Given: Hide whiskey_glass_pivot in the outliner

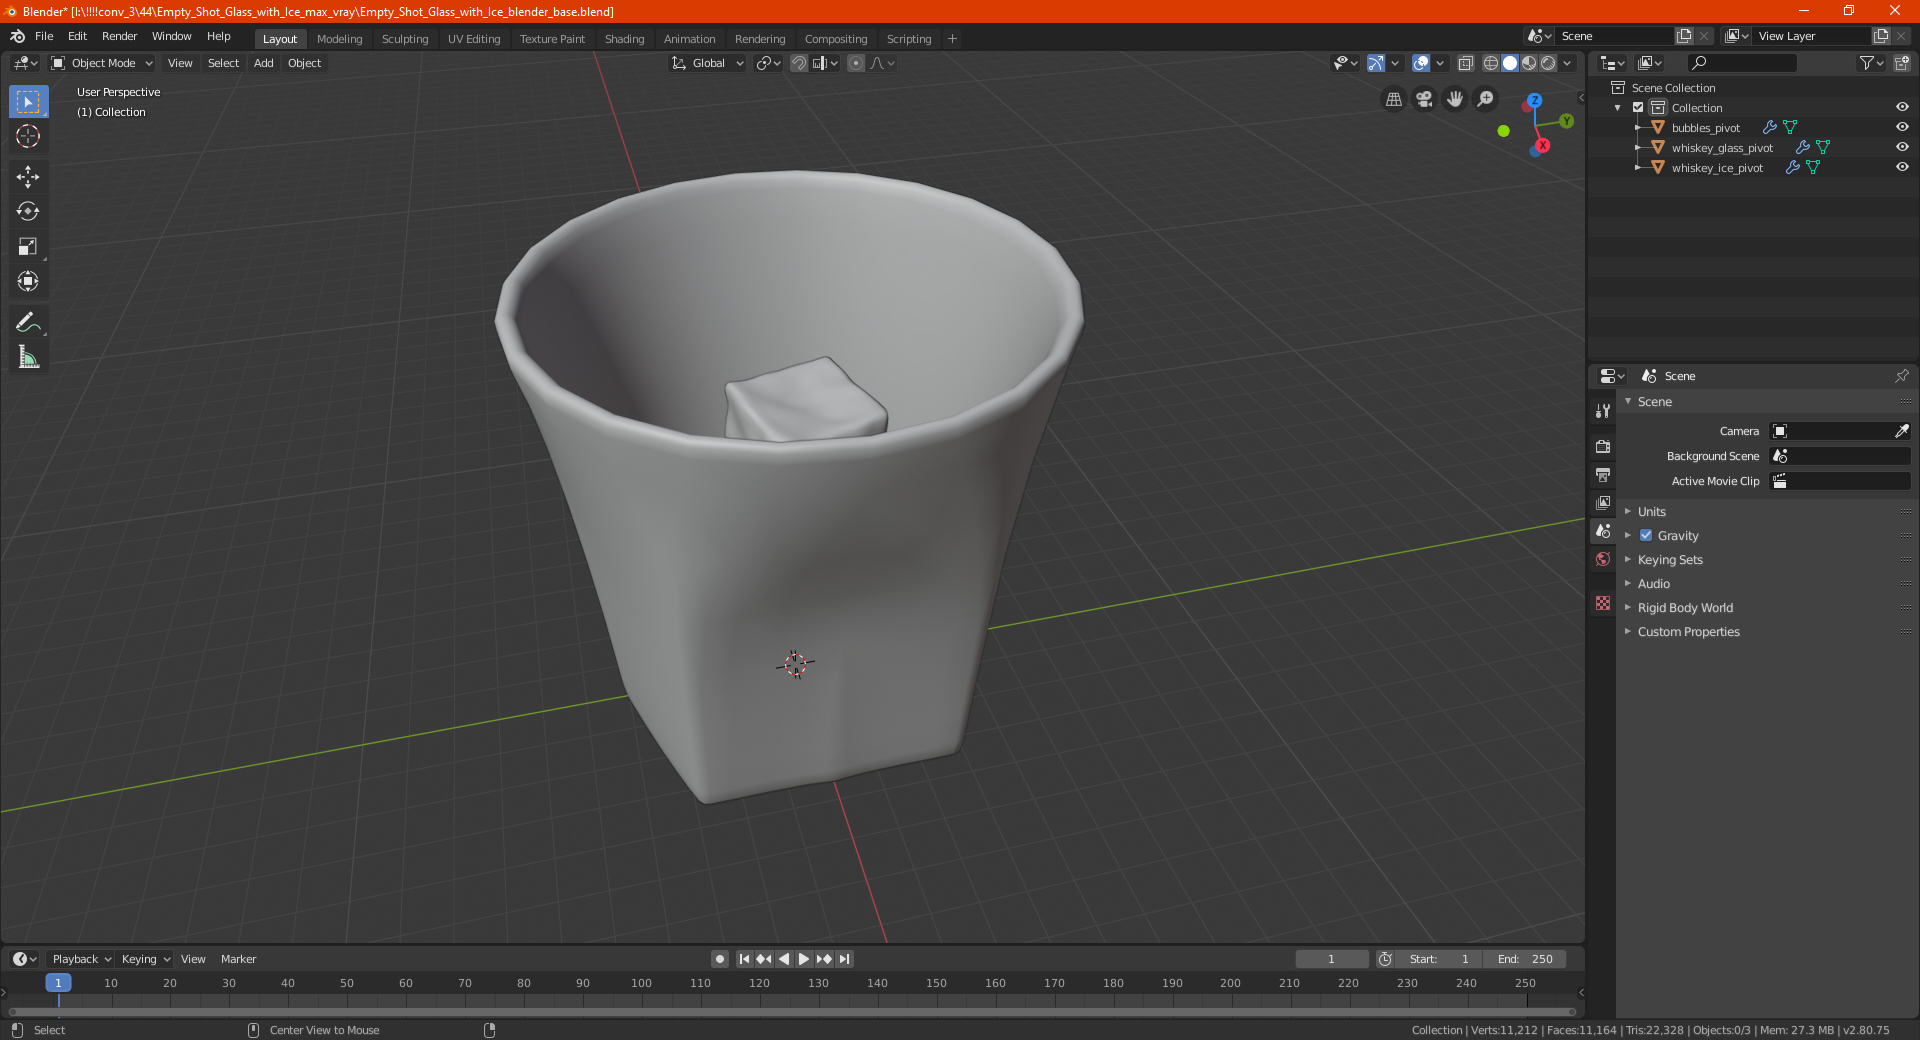Looking at the screenshot, I should (1902, 147).
